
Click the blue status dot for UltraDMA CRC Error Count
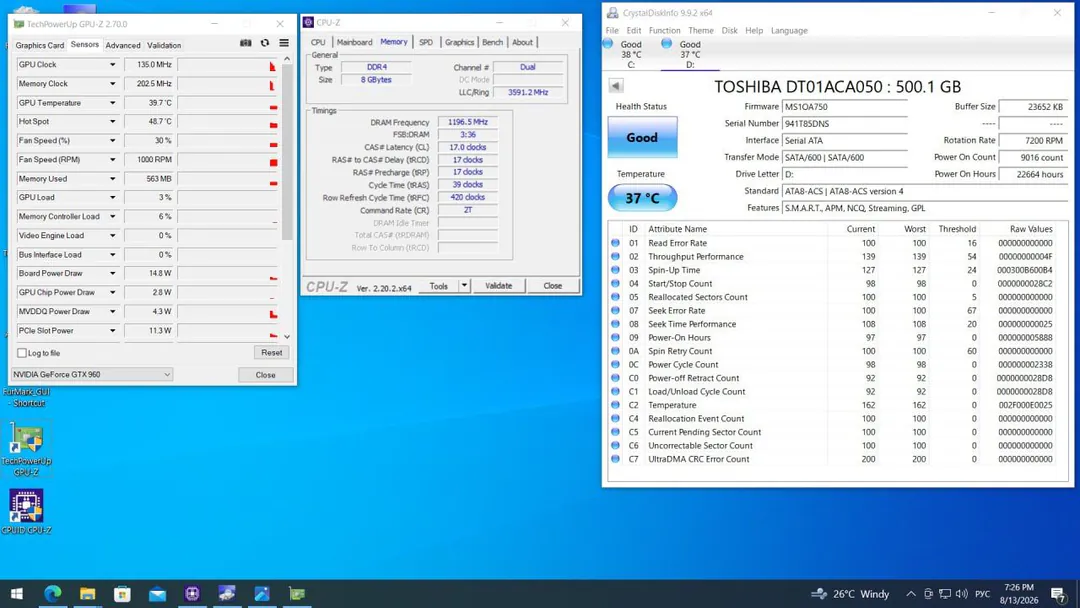(615, 459)
